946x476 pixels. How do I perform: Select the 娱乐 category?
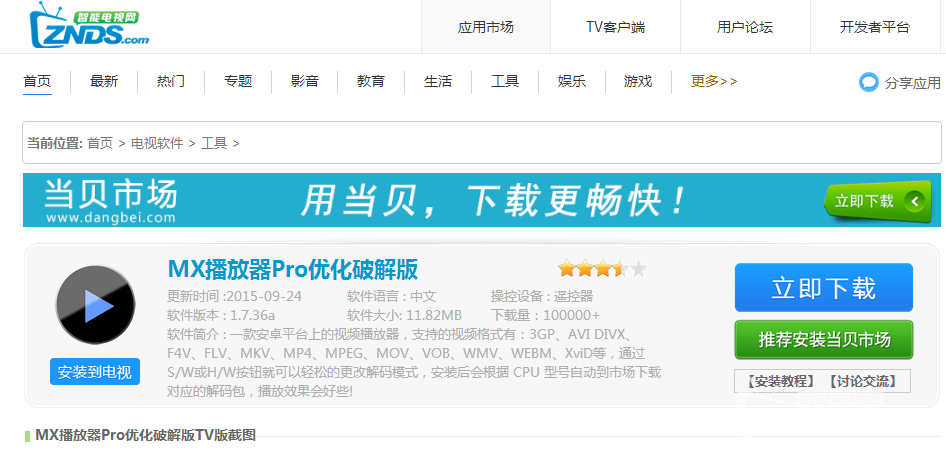click(571, 81)
